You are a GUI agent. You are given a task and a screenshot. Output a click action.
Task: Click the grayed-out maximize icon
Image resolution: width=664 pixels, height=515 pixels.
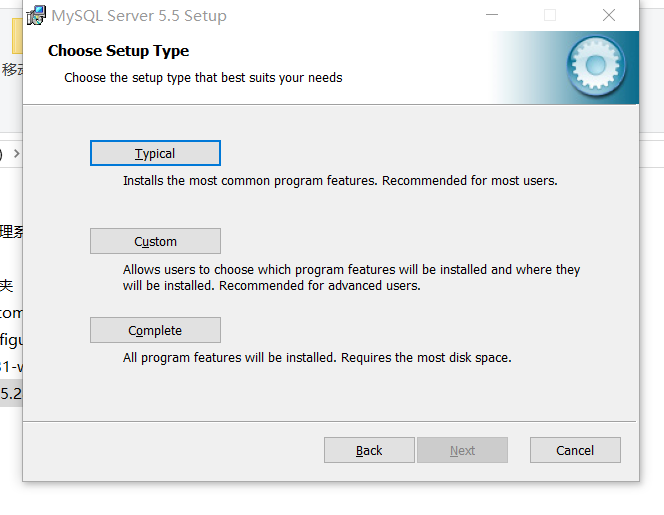(x=550, y=15)
